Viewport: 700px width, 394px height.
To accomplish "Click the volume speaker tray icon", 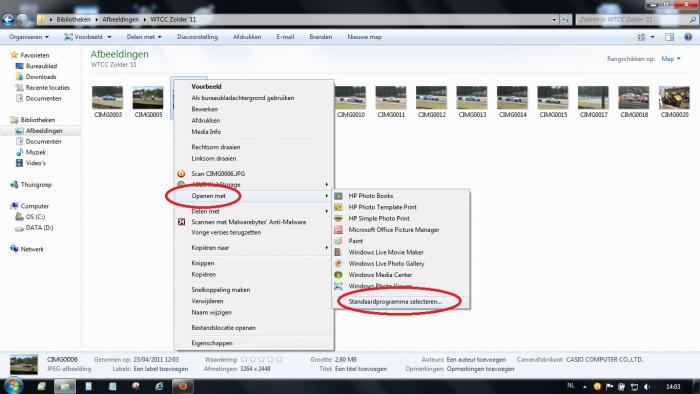I will (646, 387).
